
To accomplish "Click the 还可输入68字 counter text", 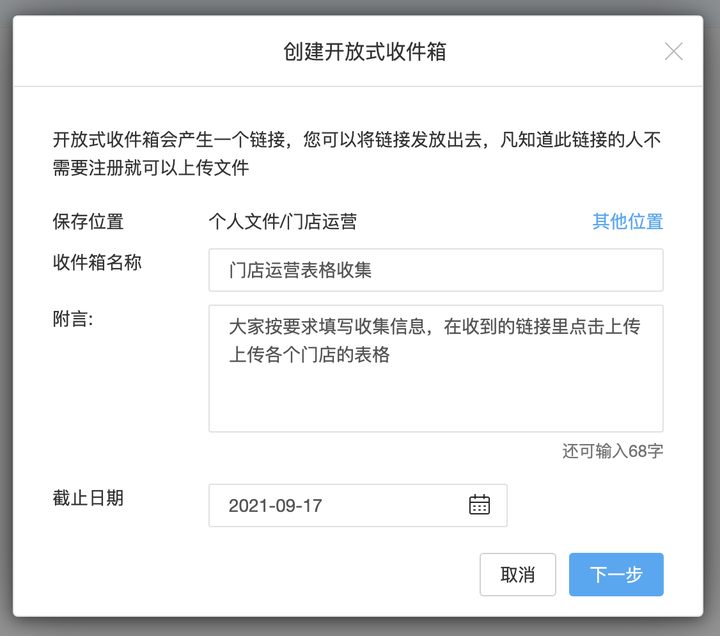I will (x=613, y=451).
